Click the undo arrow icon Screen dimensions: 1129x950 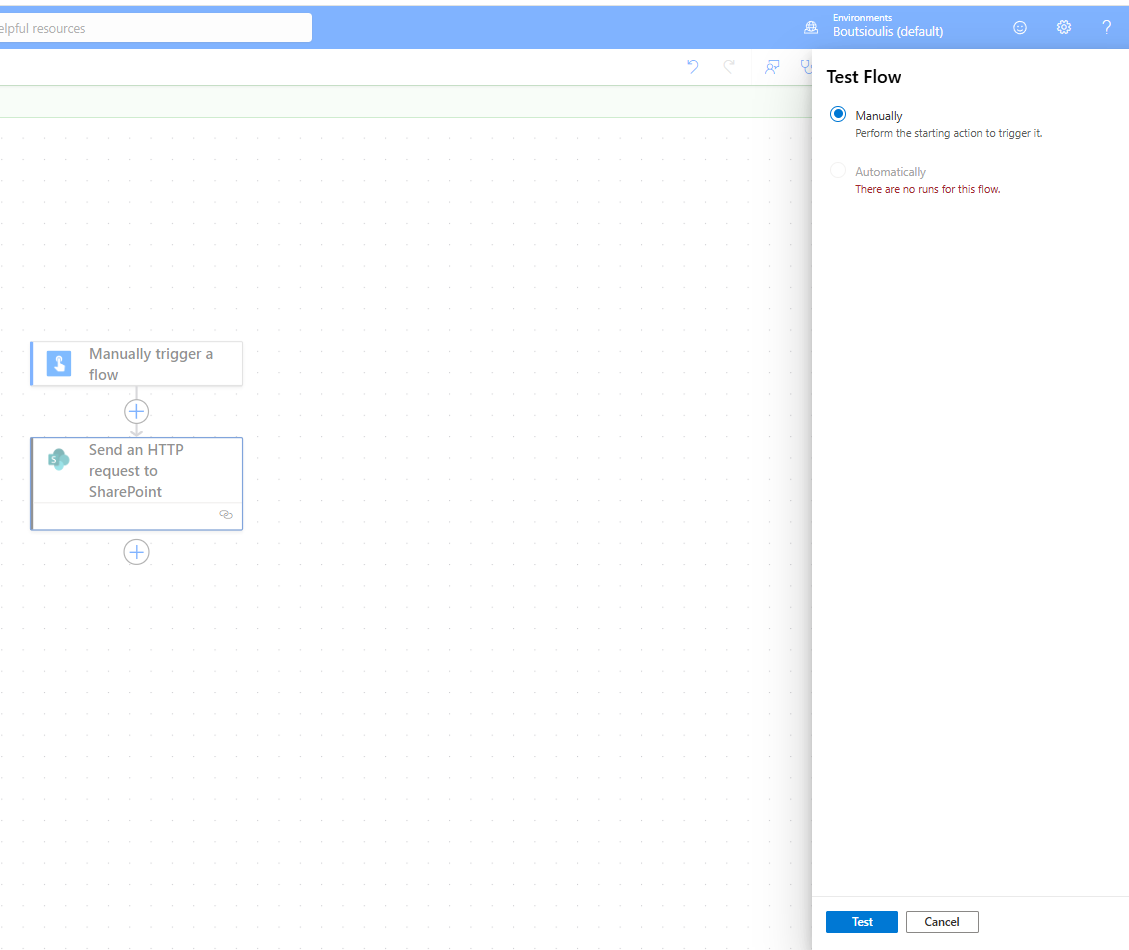[692, 67]
